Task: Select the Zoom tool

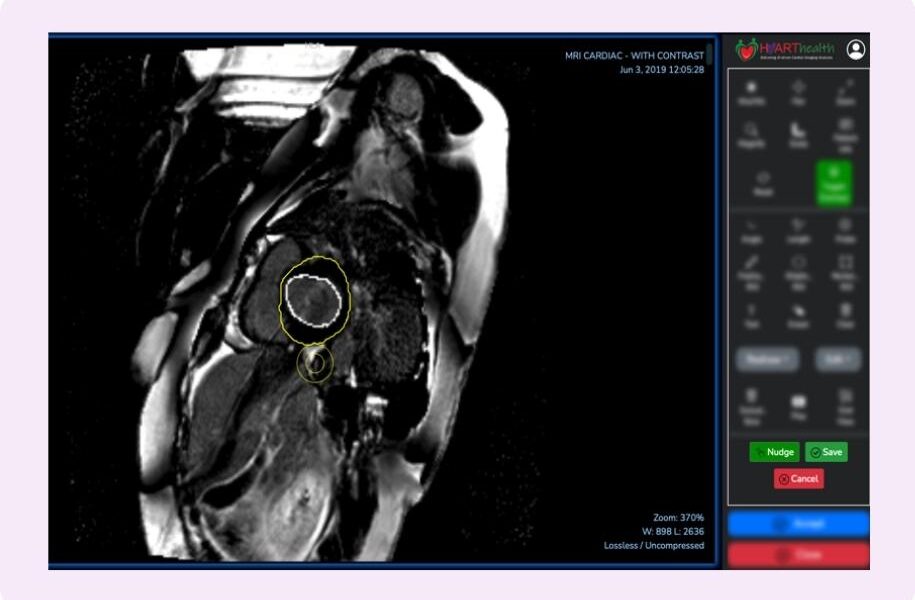Action: [845, 92]
